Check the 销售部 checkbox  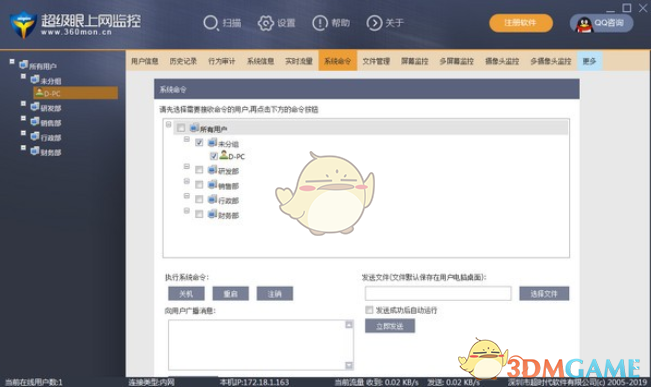click(x=199, y=185)
